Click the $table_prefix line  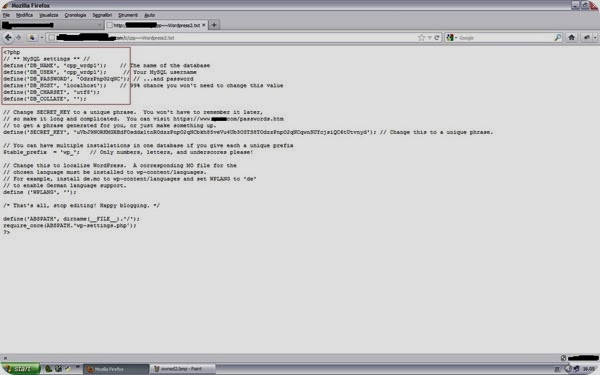128,152
